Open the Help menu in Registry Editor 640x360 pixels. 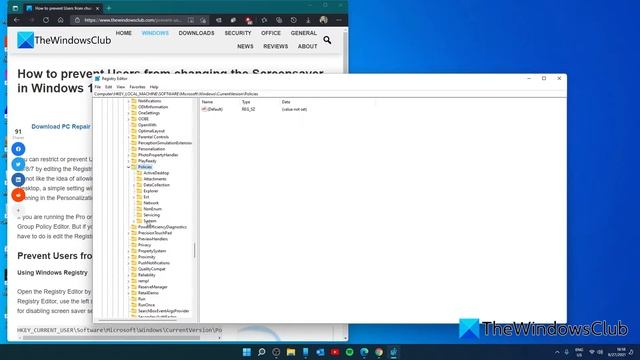154,87
